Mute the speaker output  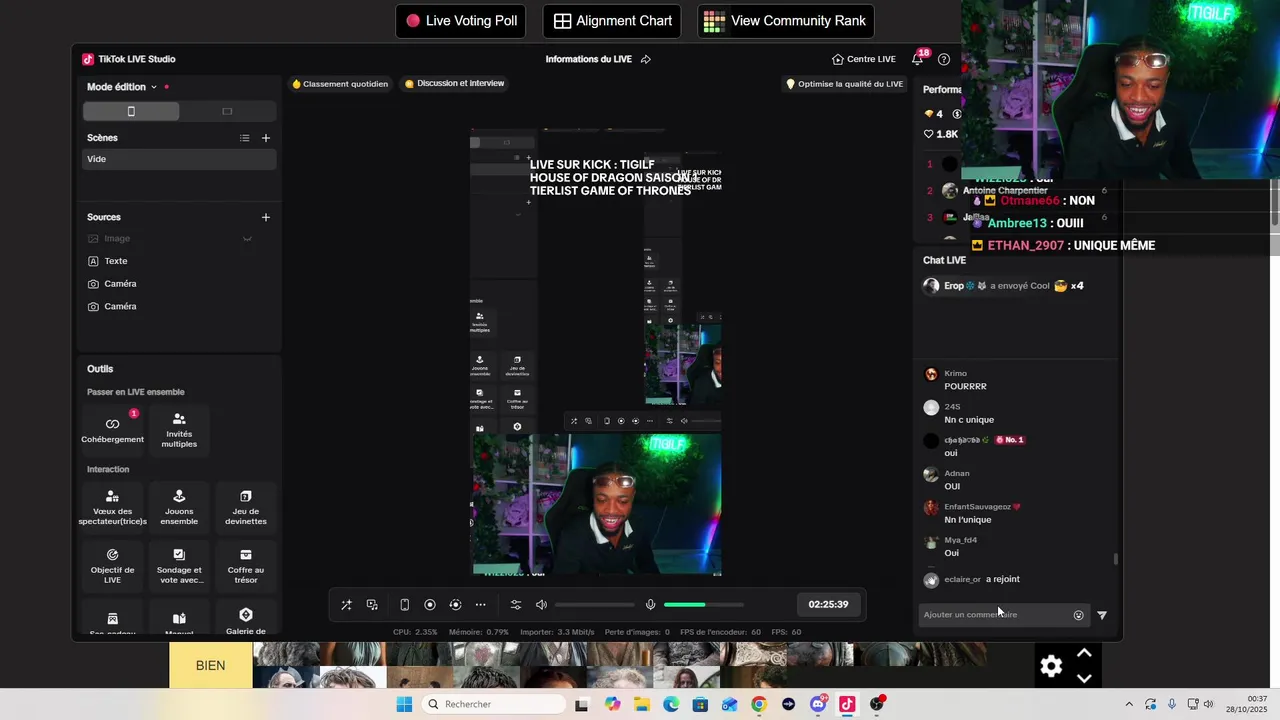541,605
